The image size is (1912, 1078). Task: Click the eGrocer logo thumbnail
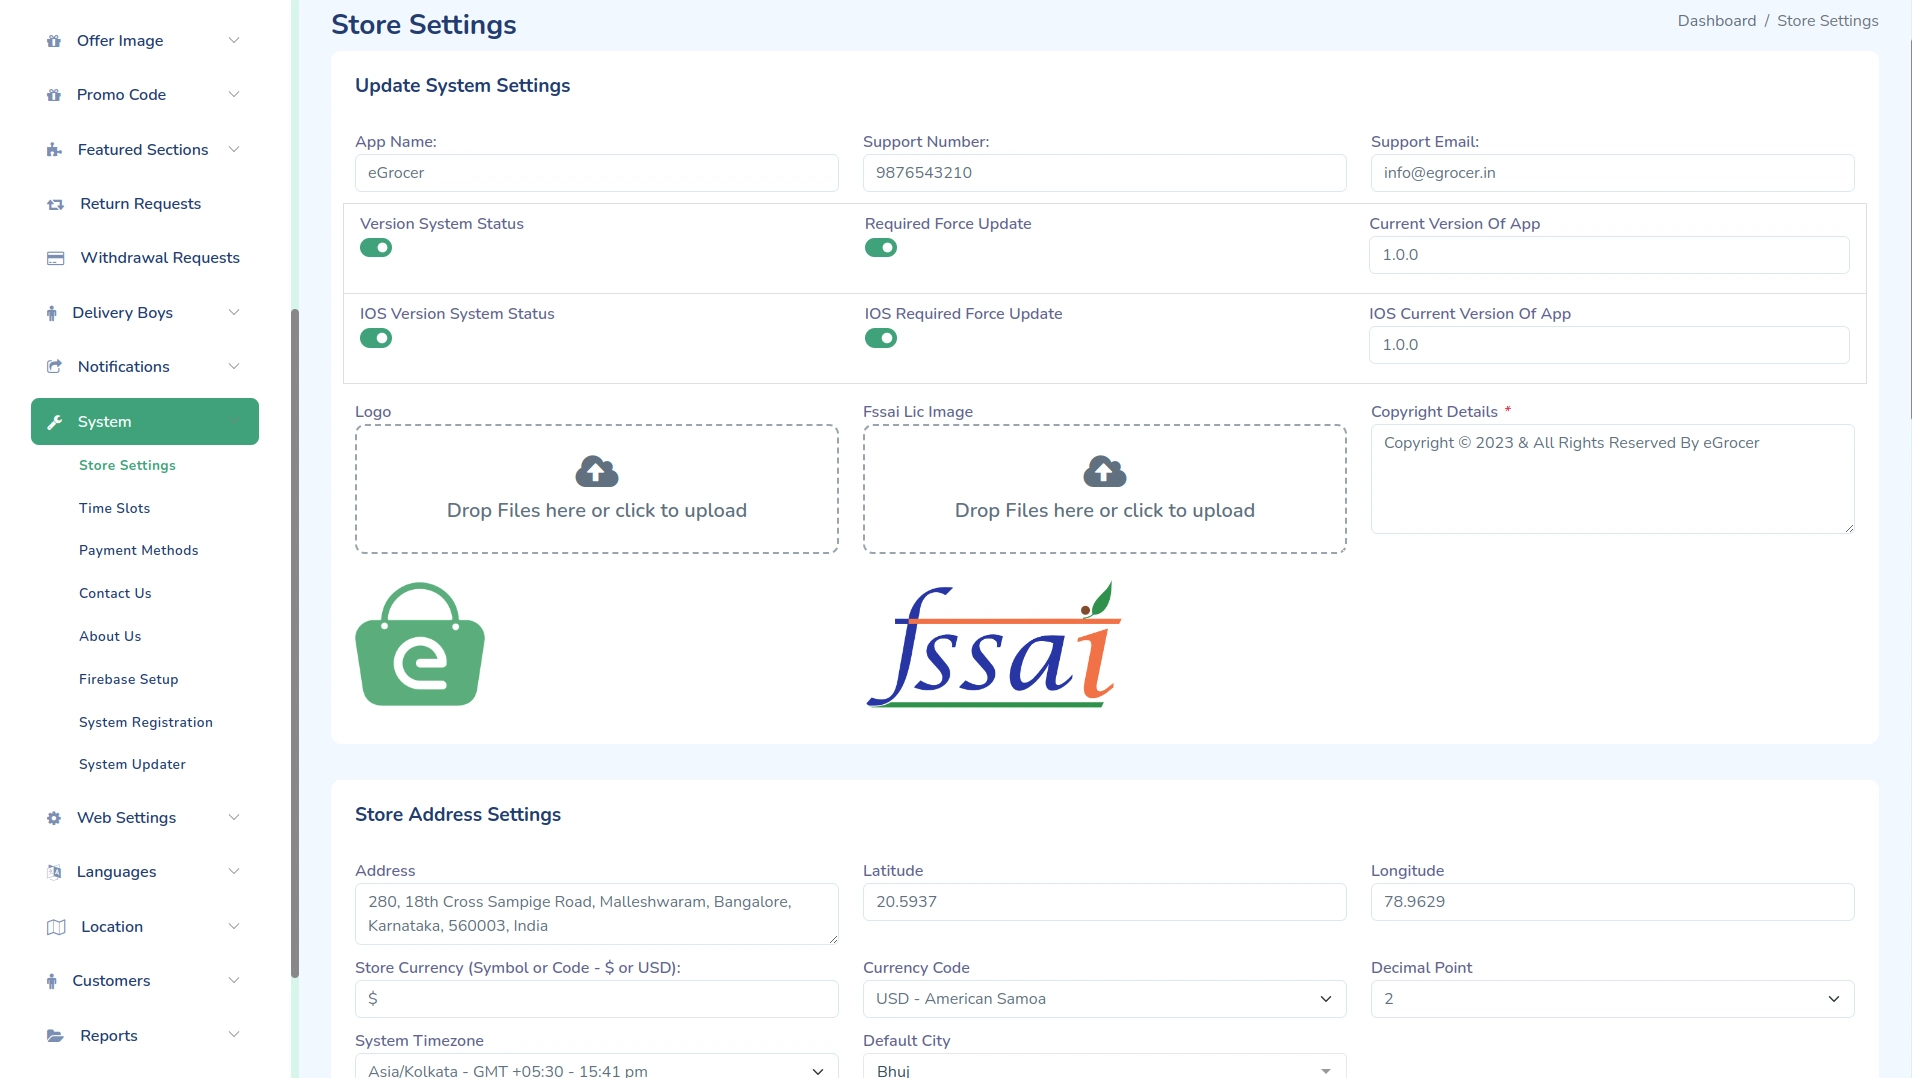point(420,644)
